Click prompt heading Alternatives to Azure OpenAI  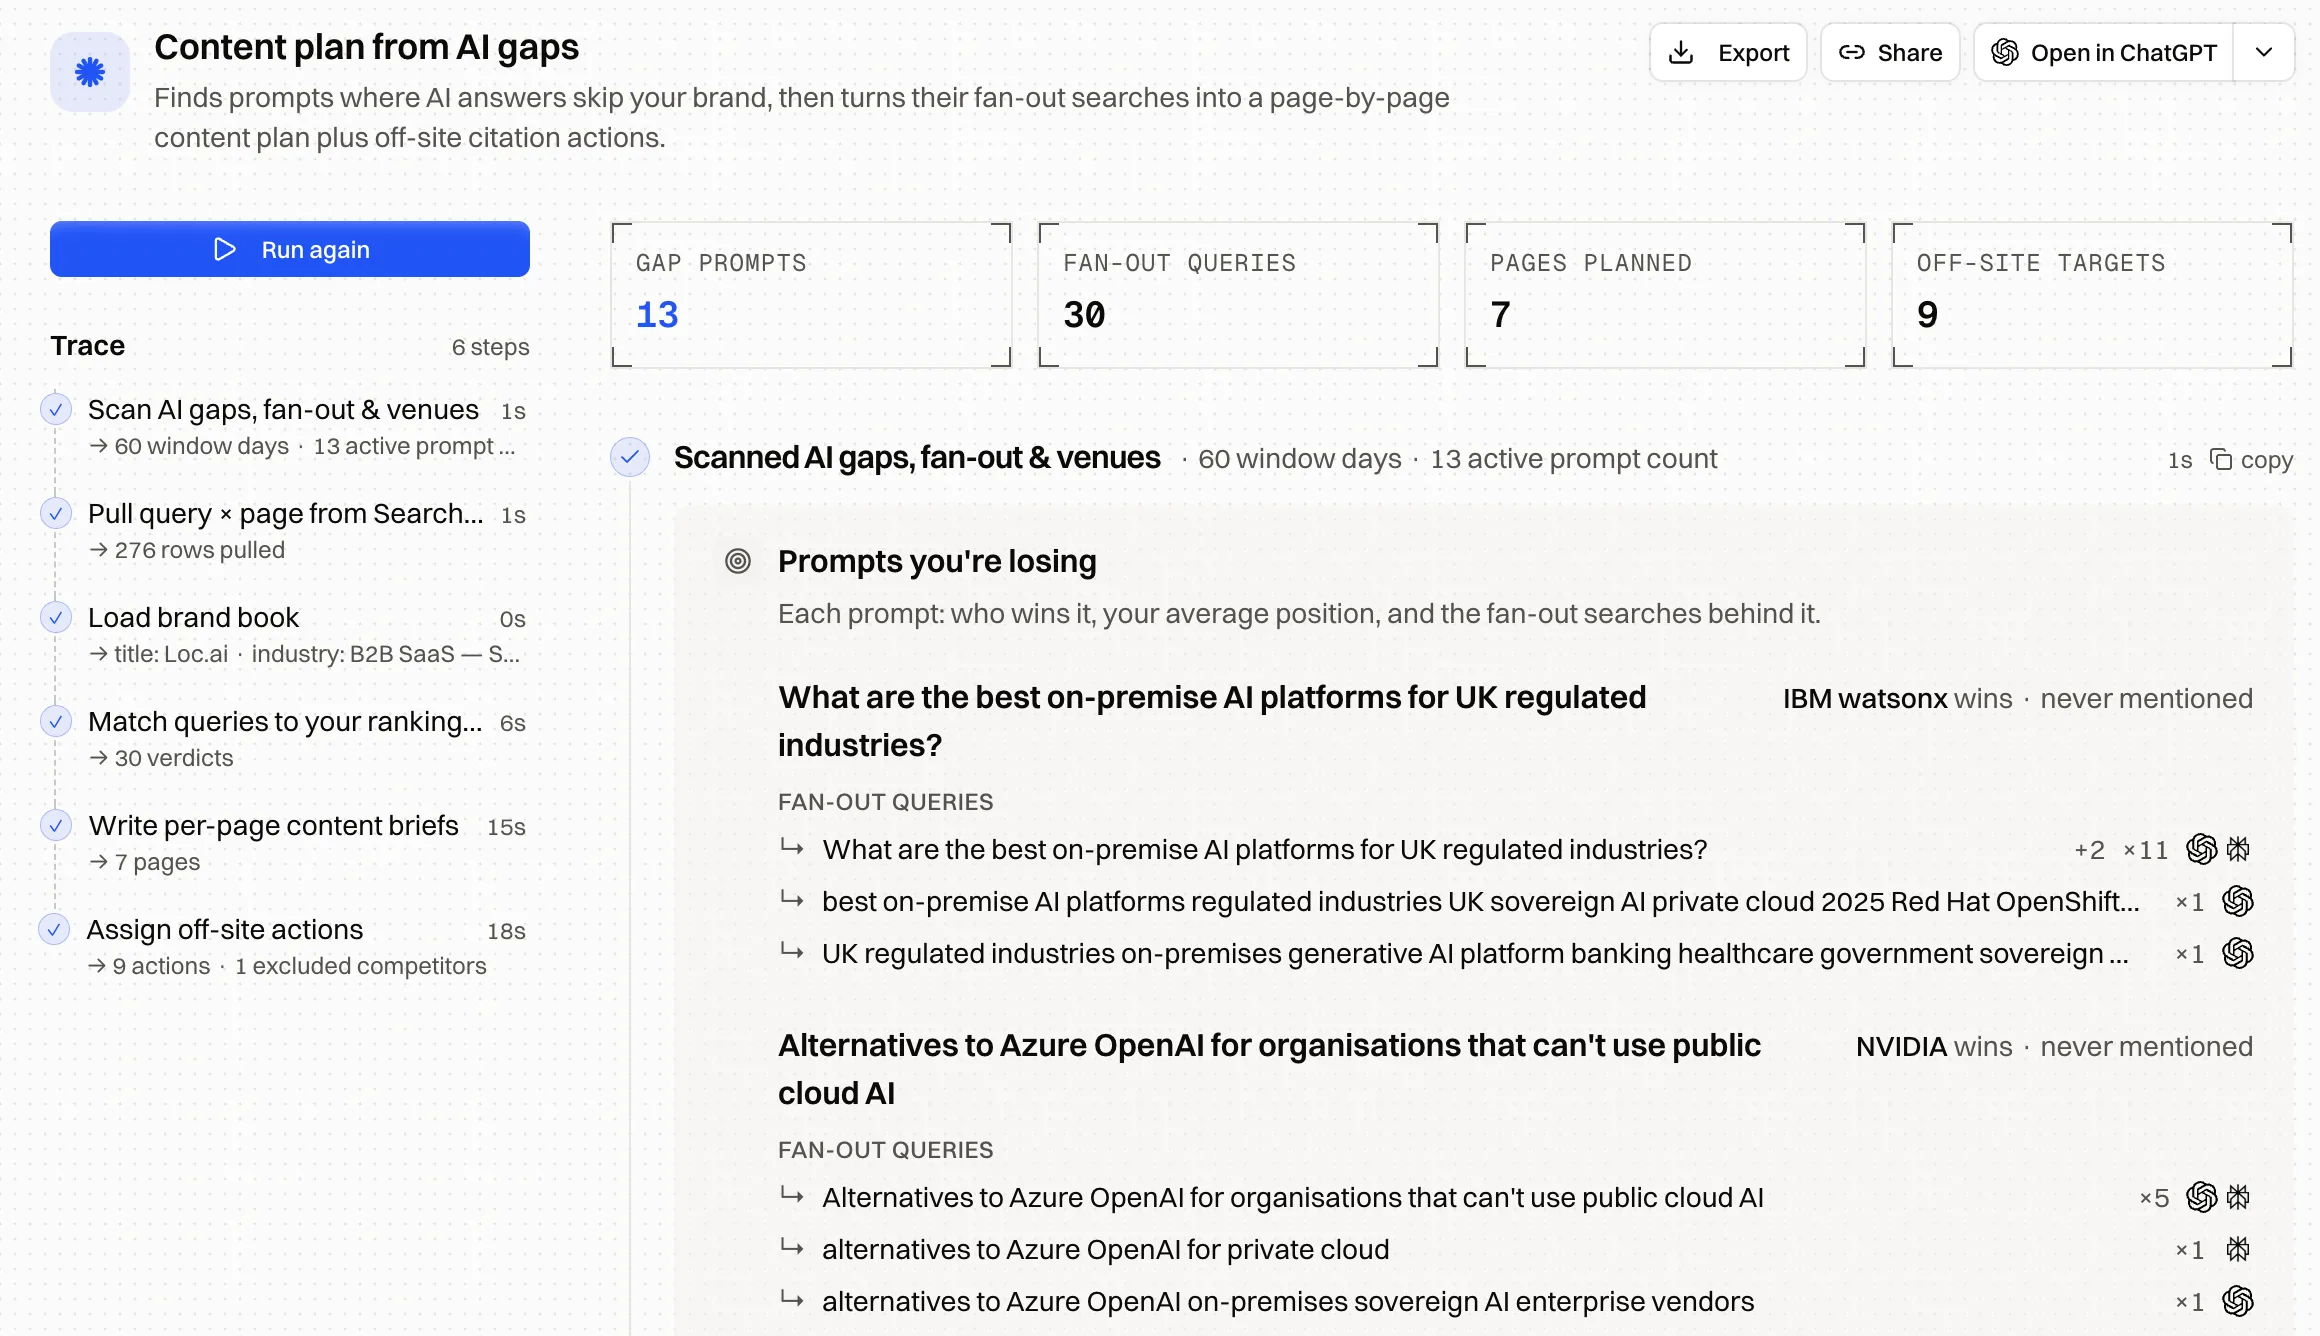tap(1269, 1069)
